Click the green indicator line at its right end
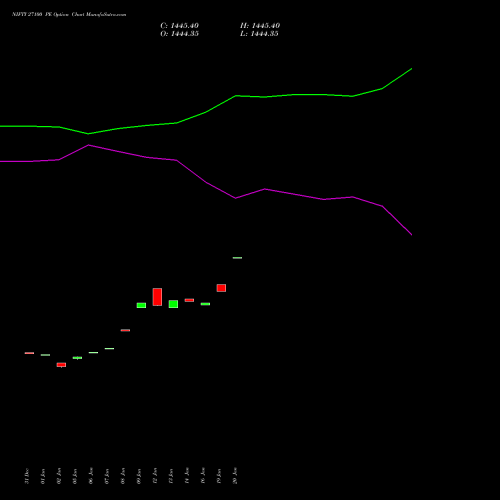This screenshot has width=500, height=500. point(411,69)
